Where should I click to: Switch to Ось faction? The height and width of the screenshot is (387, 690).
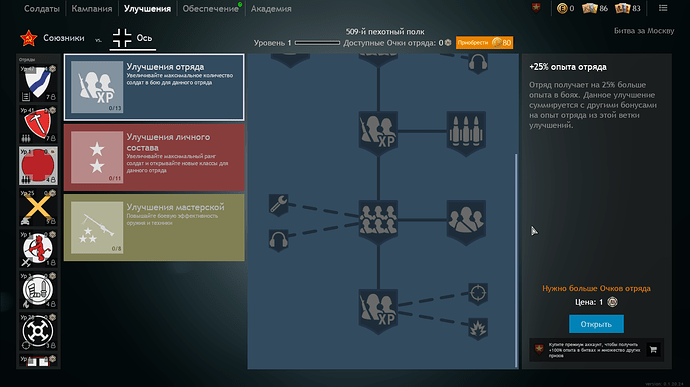[132, 38]
